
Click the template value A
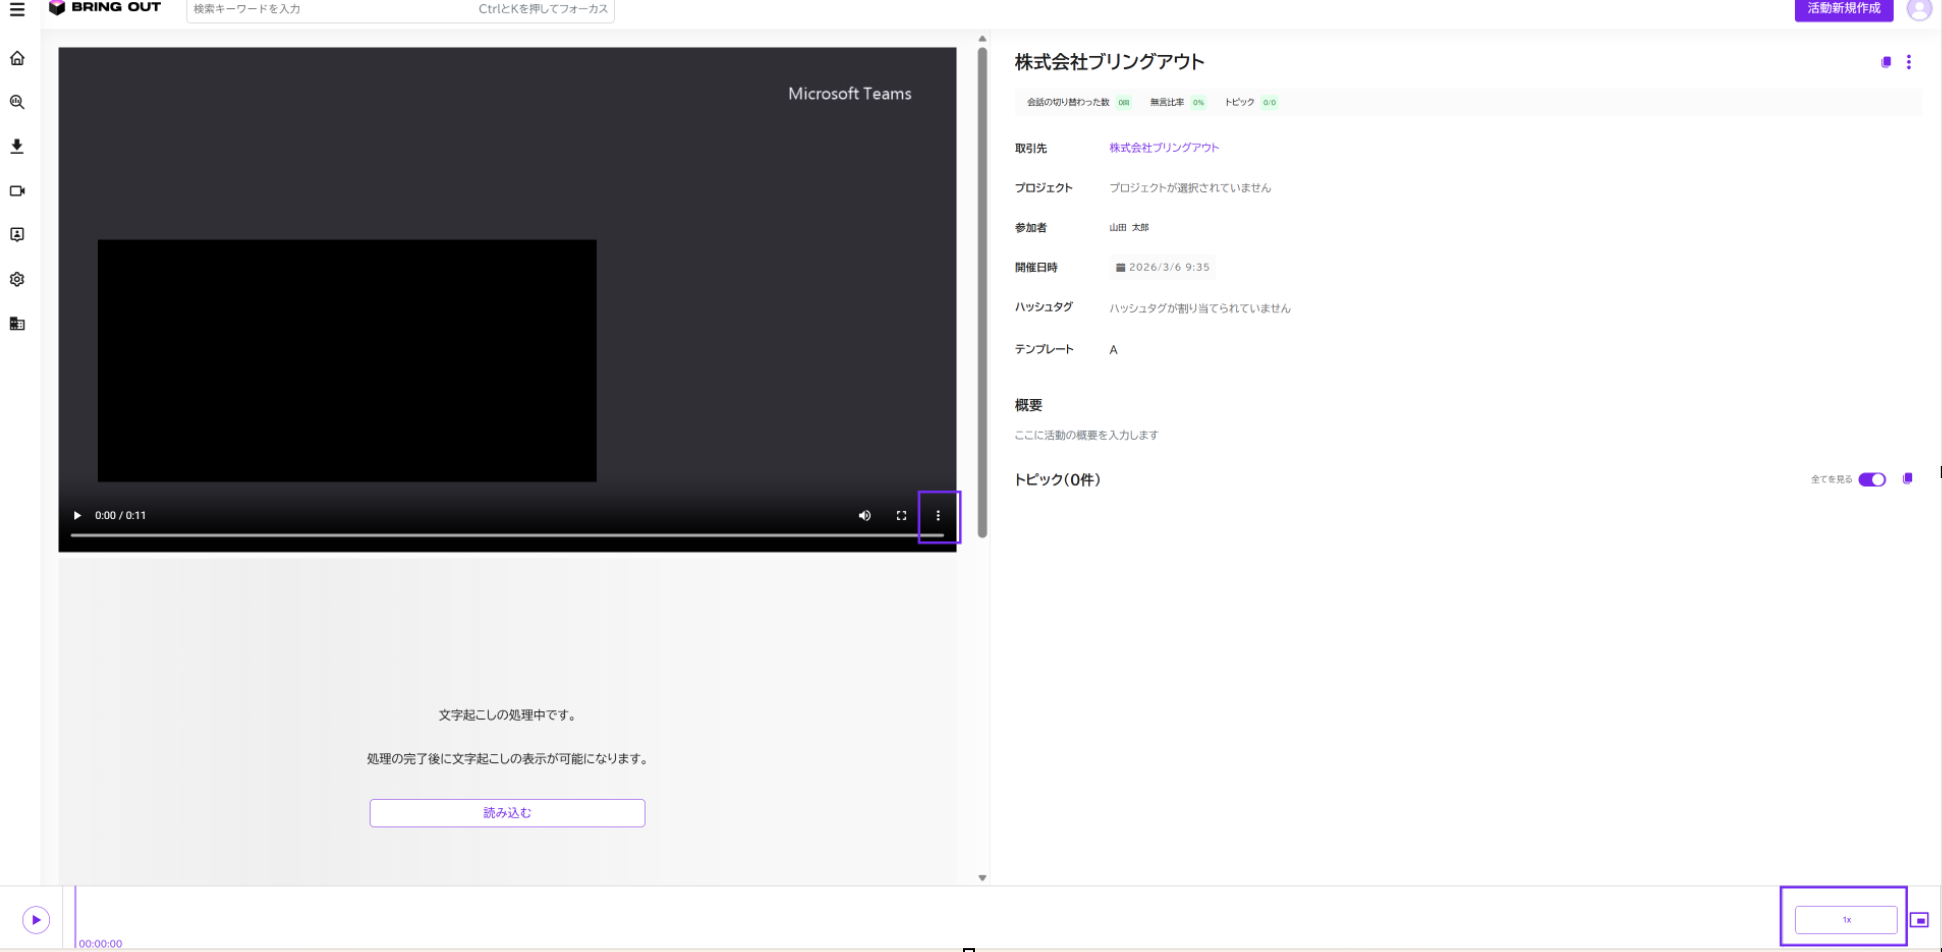1113,350
